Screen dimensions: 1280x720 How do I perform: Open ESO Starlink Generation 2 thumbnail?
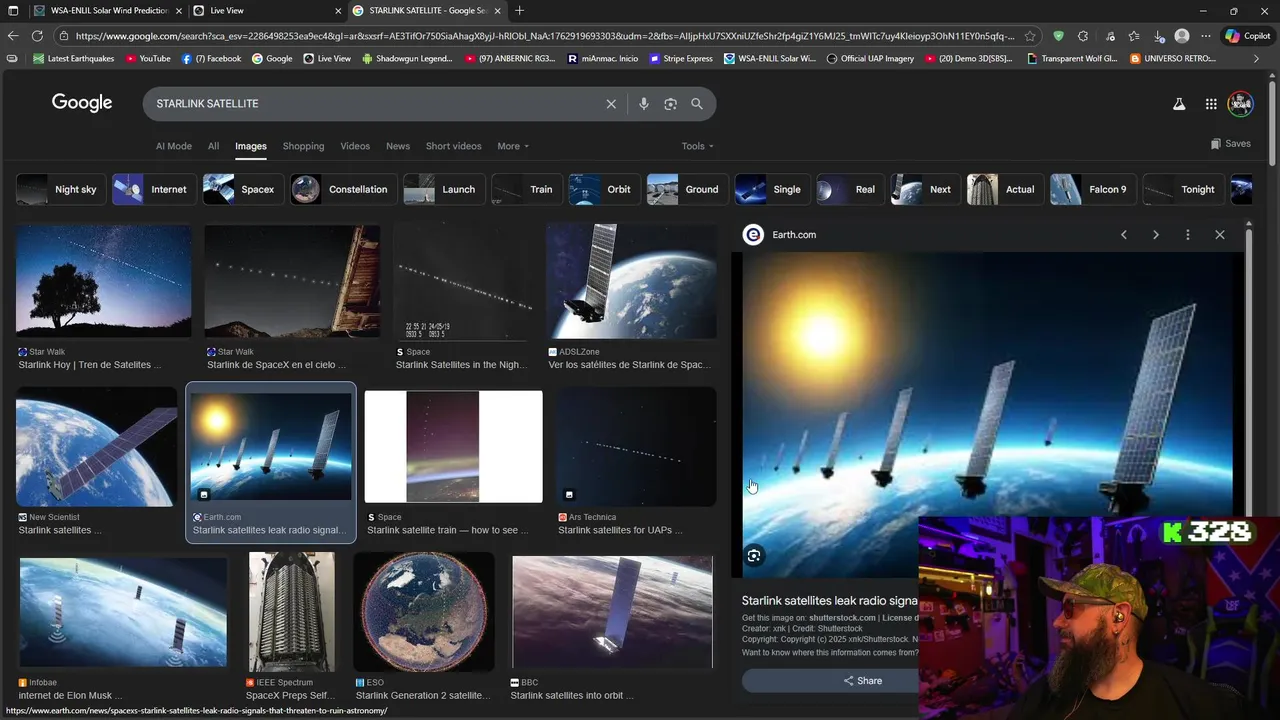(424, 611)
